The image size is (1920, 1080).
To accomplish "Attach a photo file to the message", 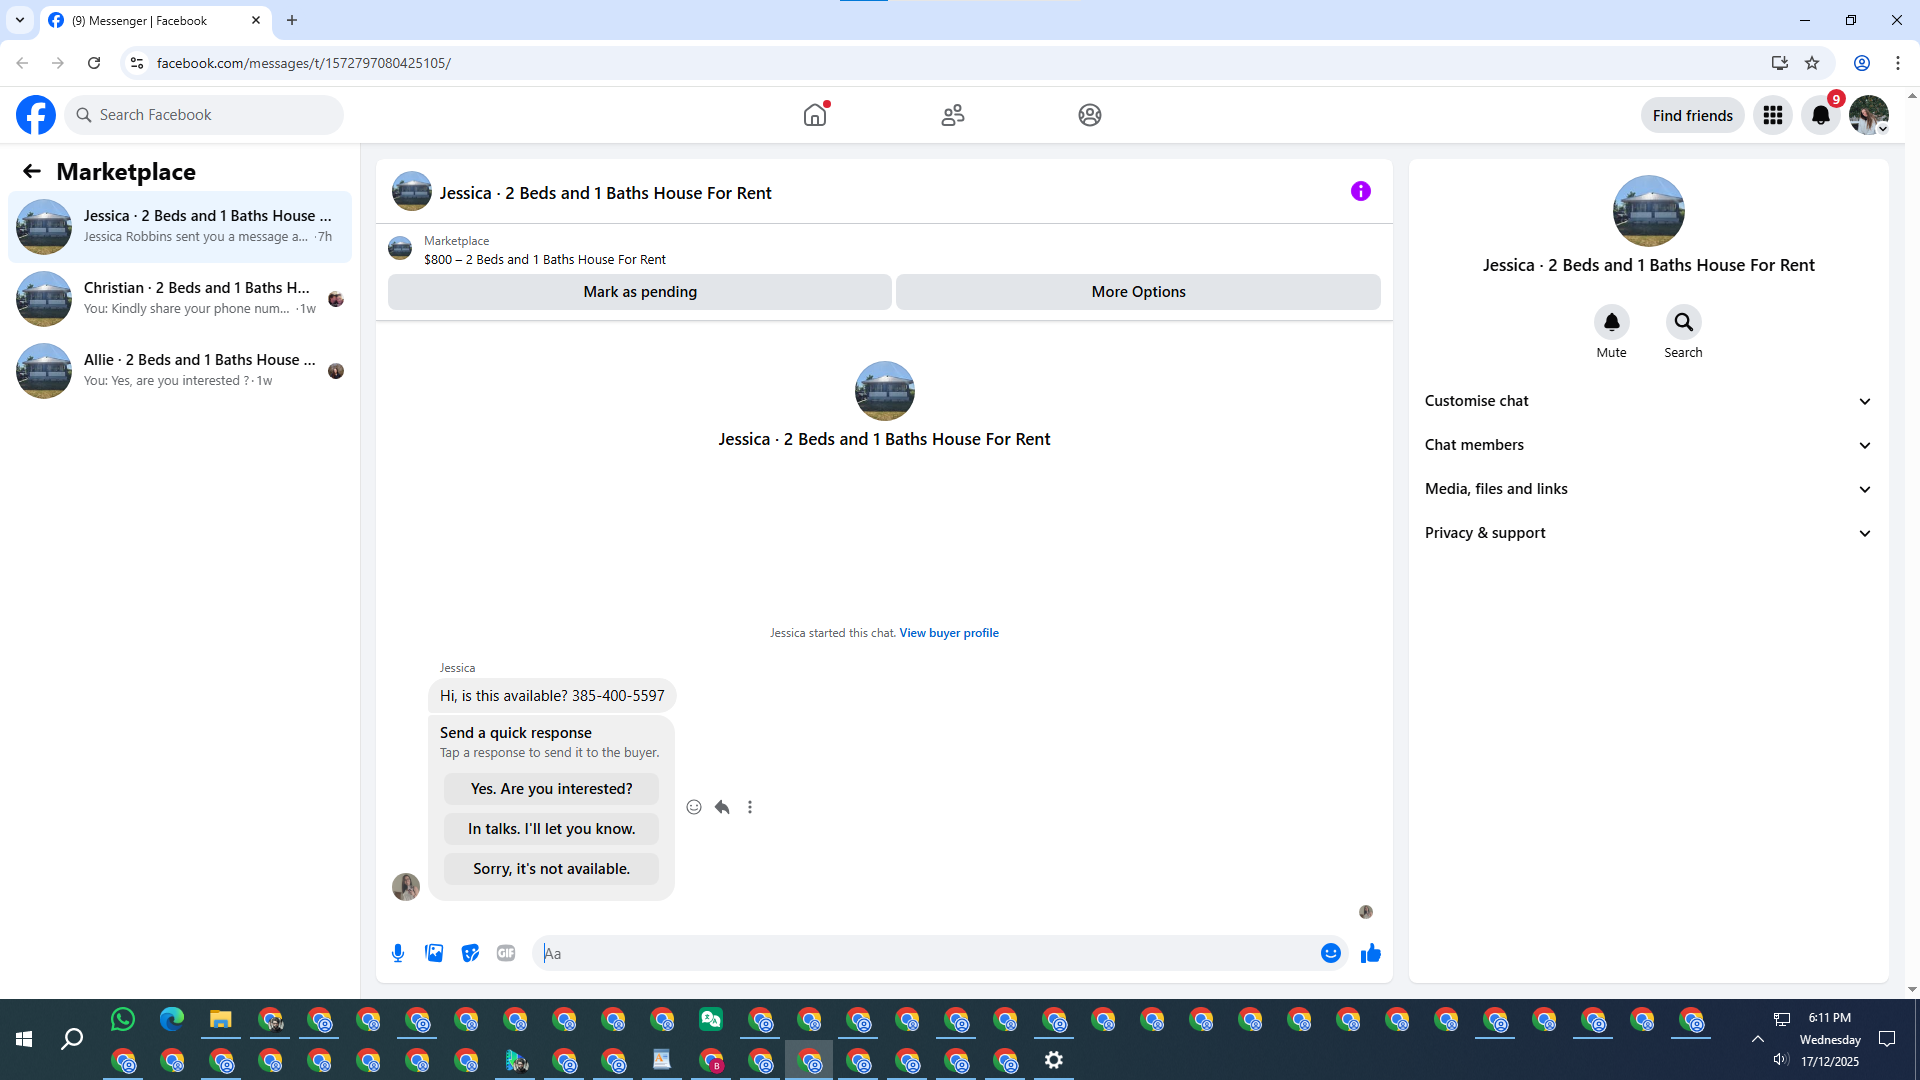I will point(434,953).
